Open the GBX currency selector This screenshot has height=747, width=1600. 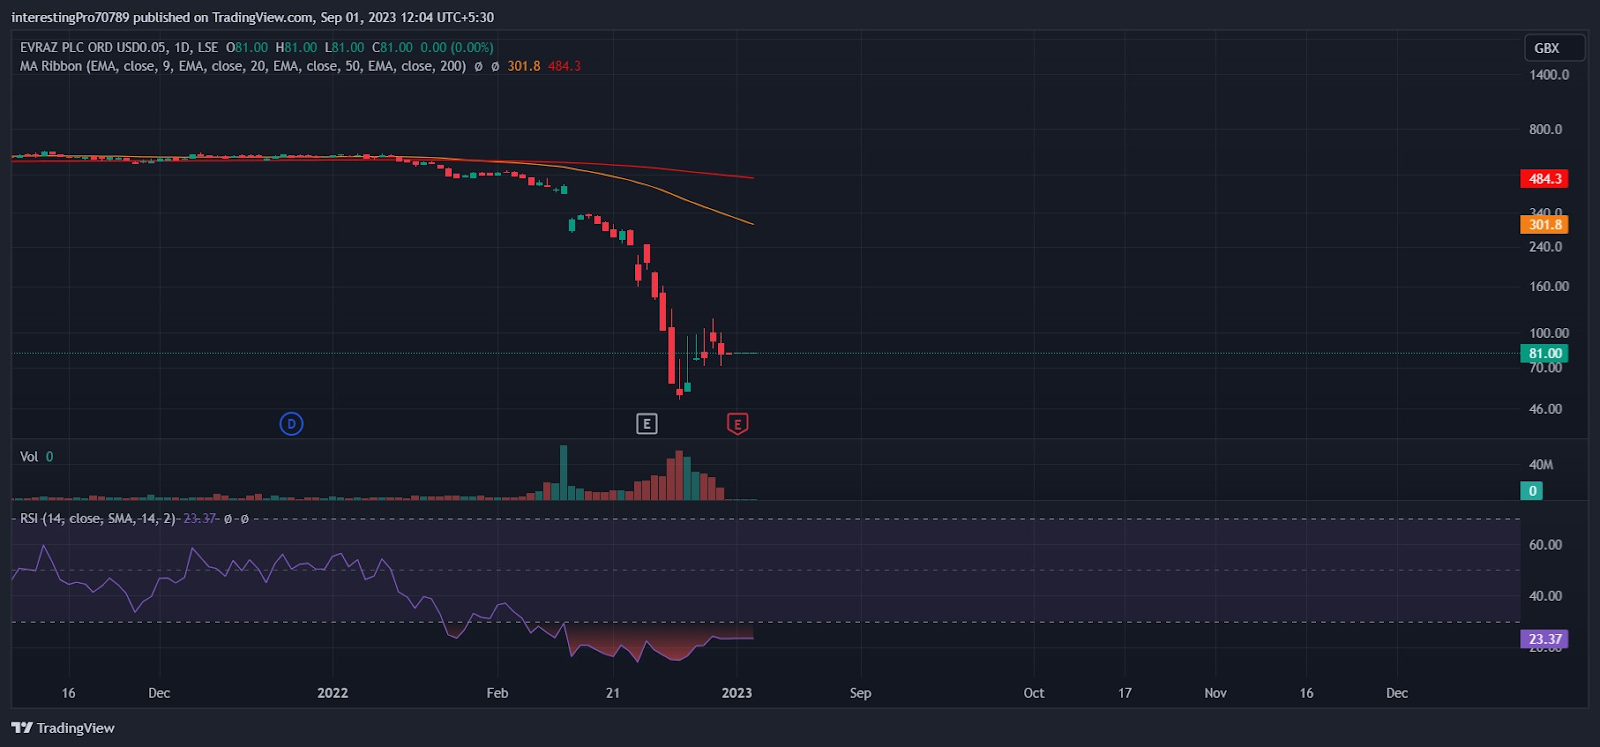[x=1554, y=48]
